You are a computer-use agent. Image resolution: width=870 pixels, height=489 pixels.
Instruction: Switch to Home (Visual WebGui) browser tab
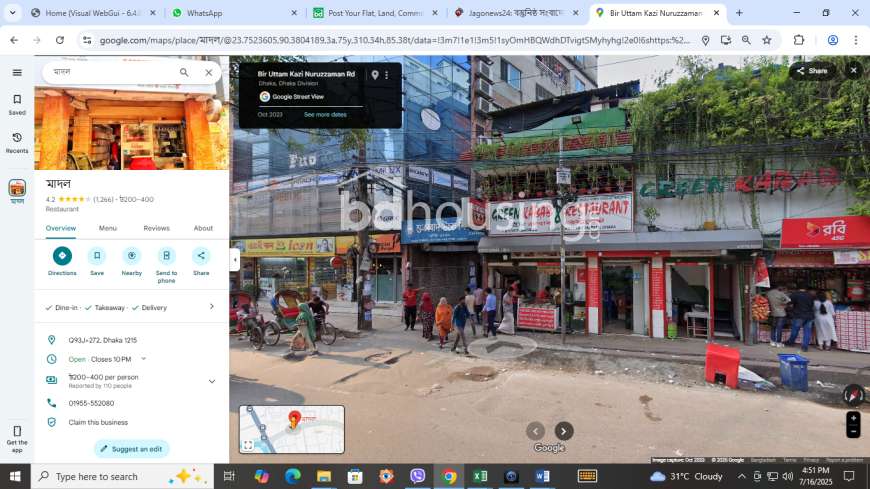pyautogui.click(x=93, y=13)
